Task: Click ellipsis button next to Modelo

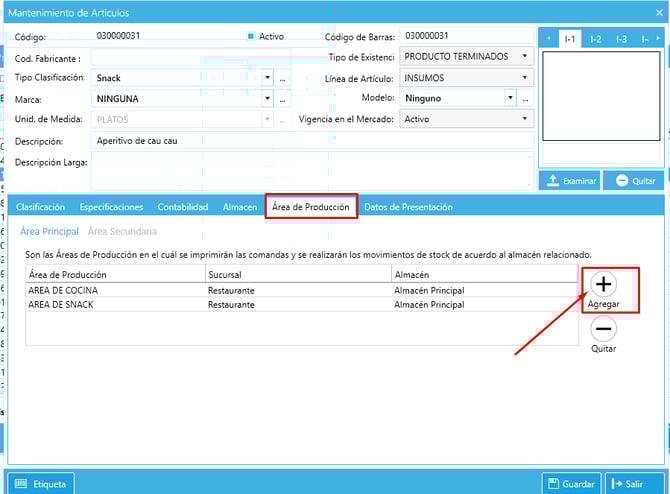Action: tap(525, 99)
